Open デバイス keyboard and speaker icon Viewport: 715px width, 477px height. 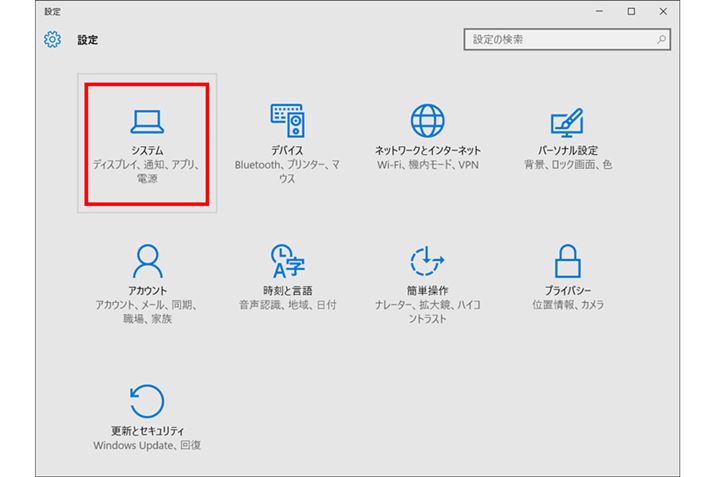coord(287,120)
